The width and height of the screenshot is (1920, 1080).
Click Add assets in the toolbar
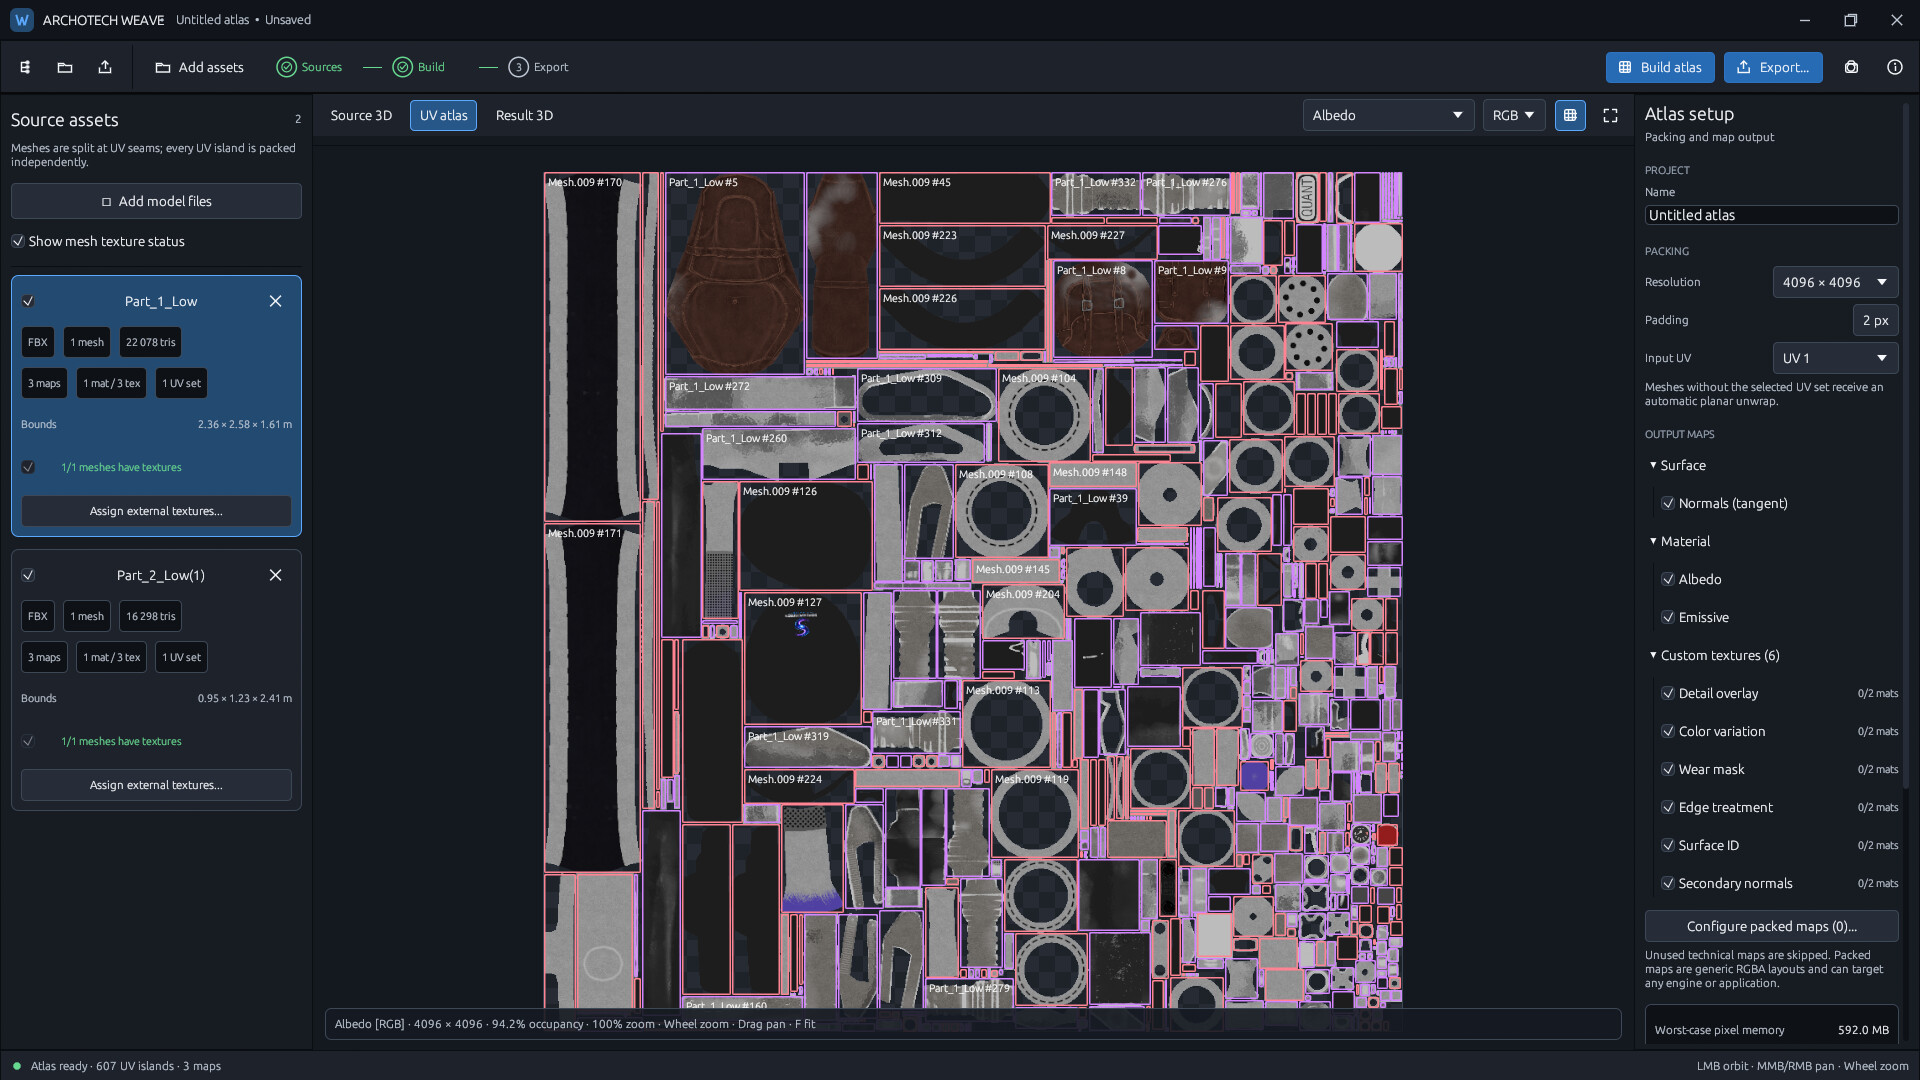[199, 67]
